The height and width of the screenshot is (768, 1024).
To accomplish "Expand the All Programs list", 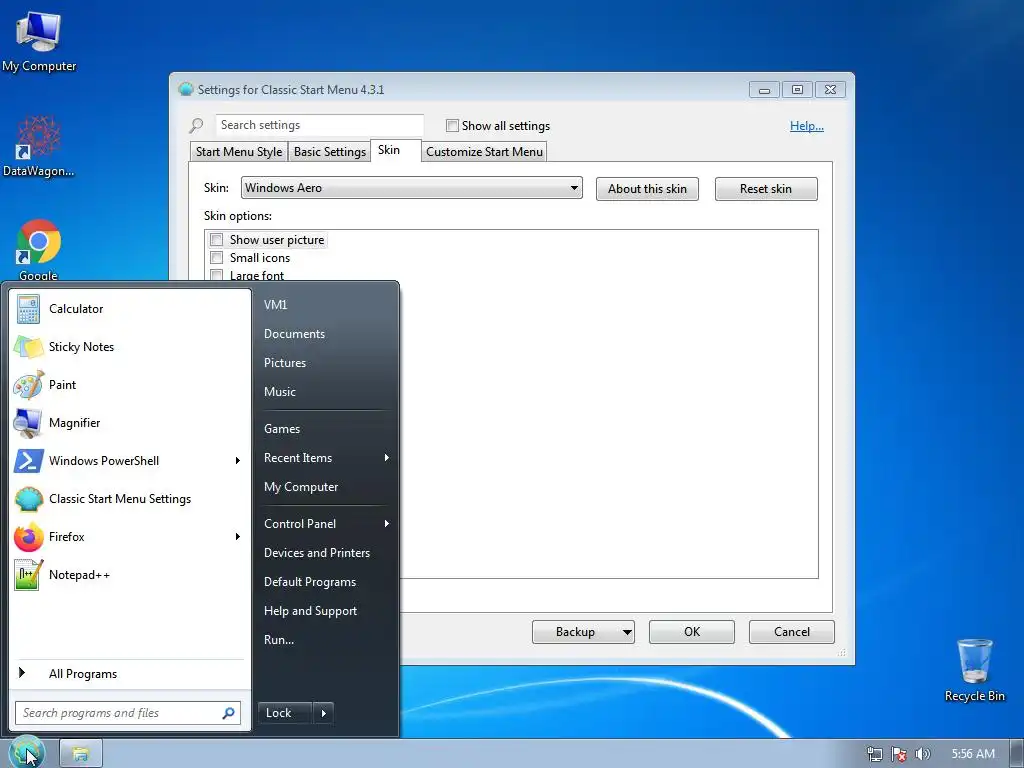I will point(129,673).
